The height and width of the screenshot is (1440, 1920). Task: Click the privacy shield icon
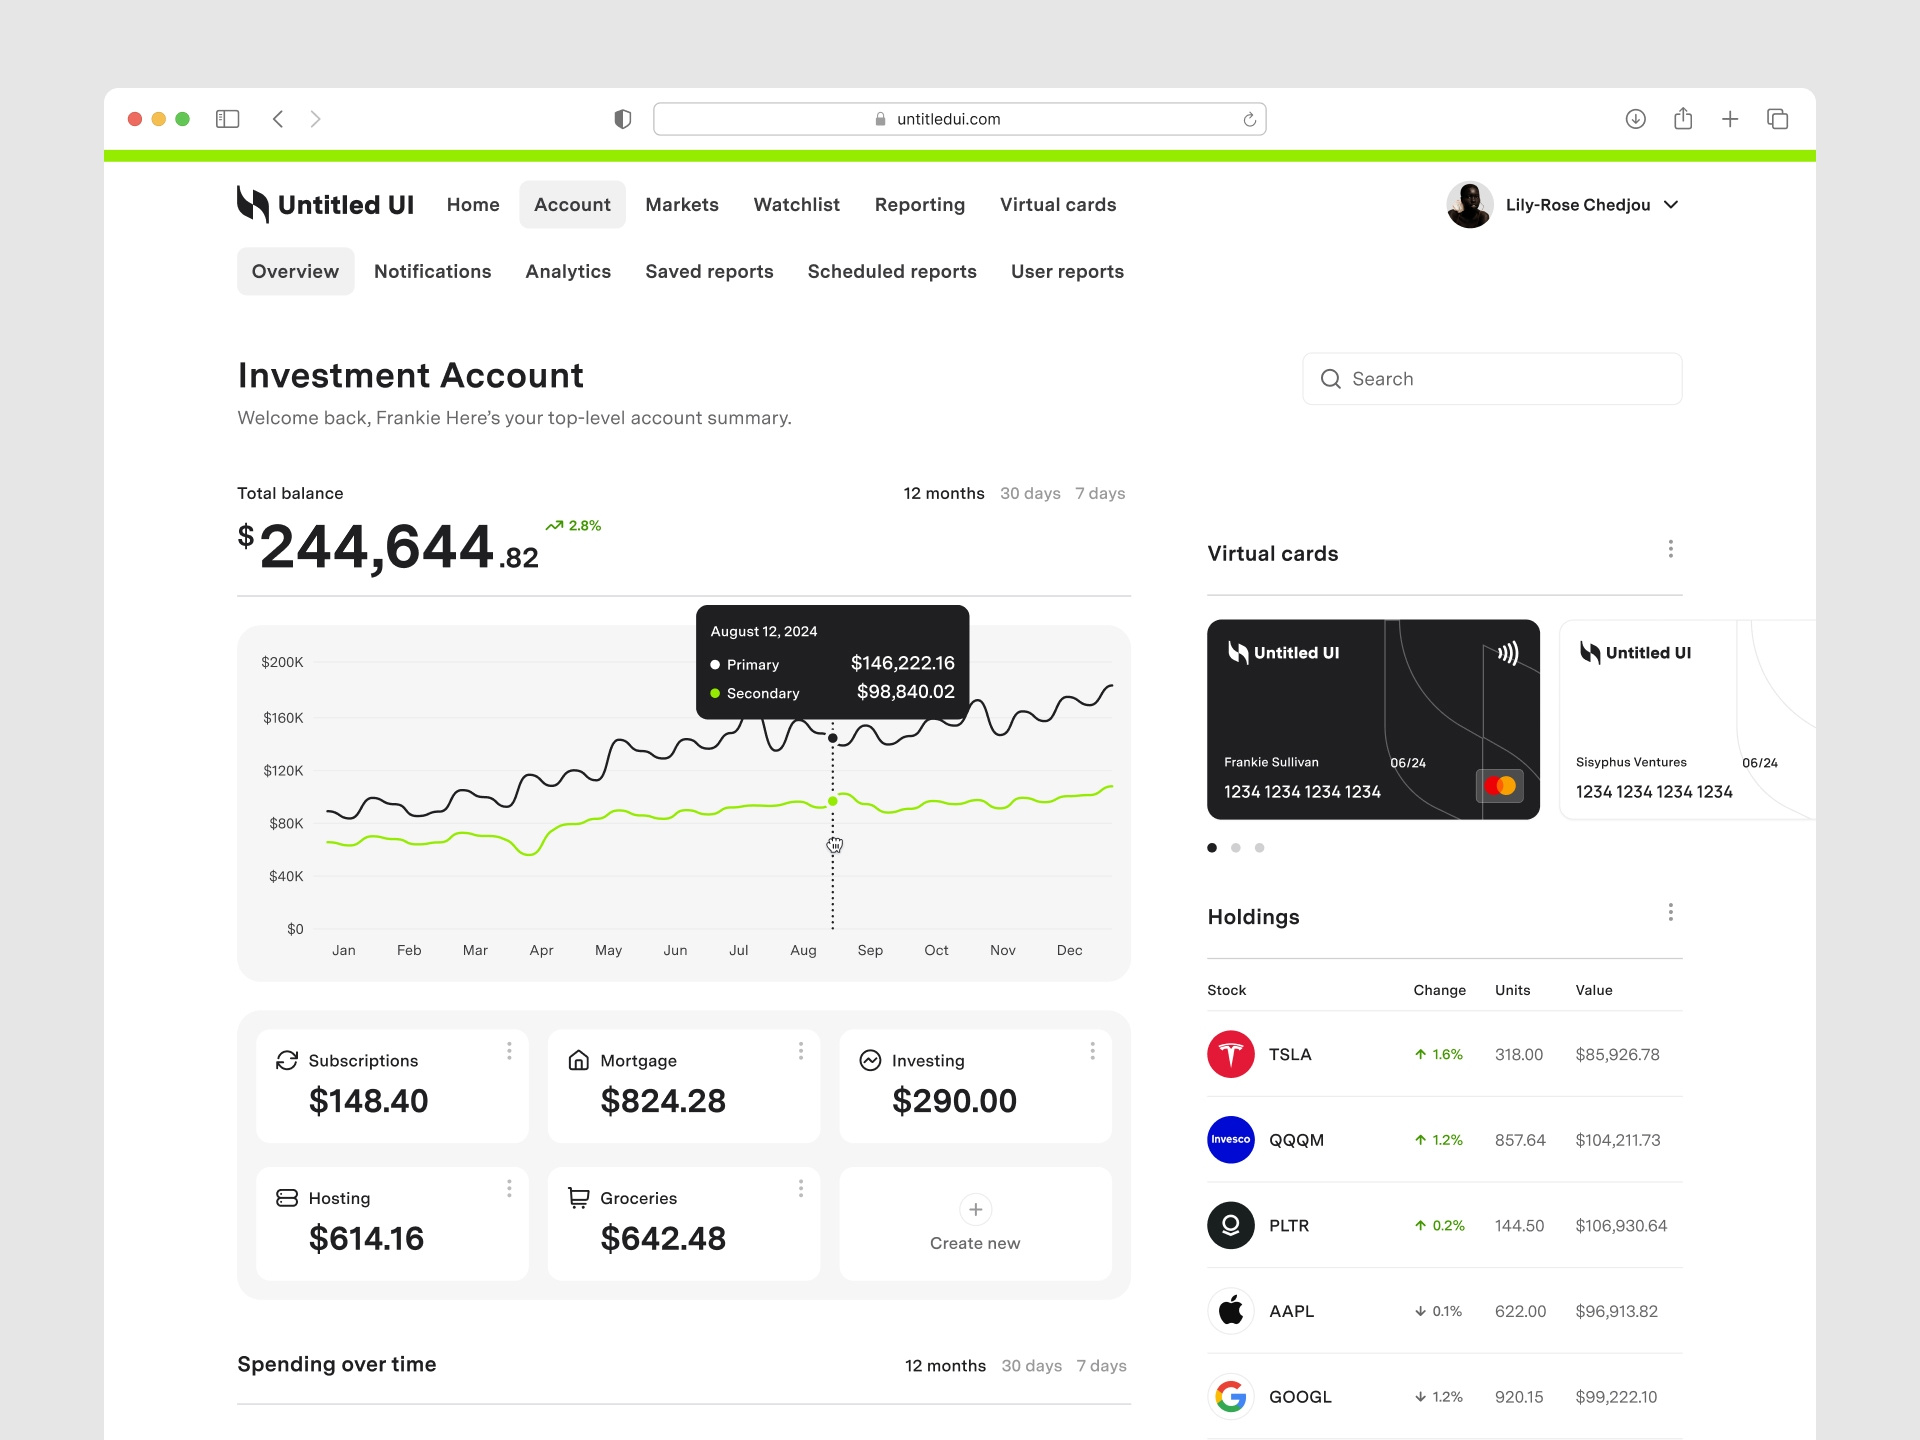(x=622, y=119)
